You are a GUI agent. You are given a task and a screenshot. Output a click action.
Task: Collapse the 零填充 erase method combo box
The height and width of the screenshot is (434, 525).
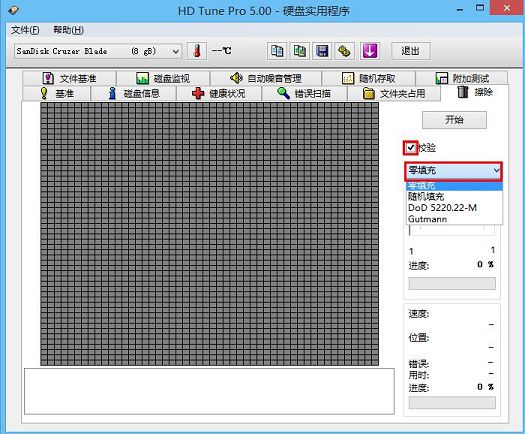click(454, 170)
